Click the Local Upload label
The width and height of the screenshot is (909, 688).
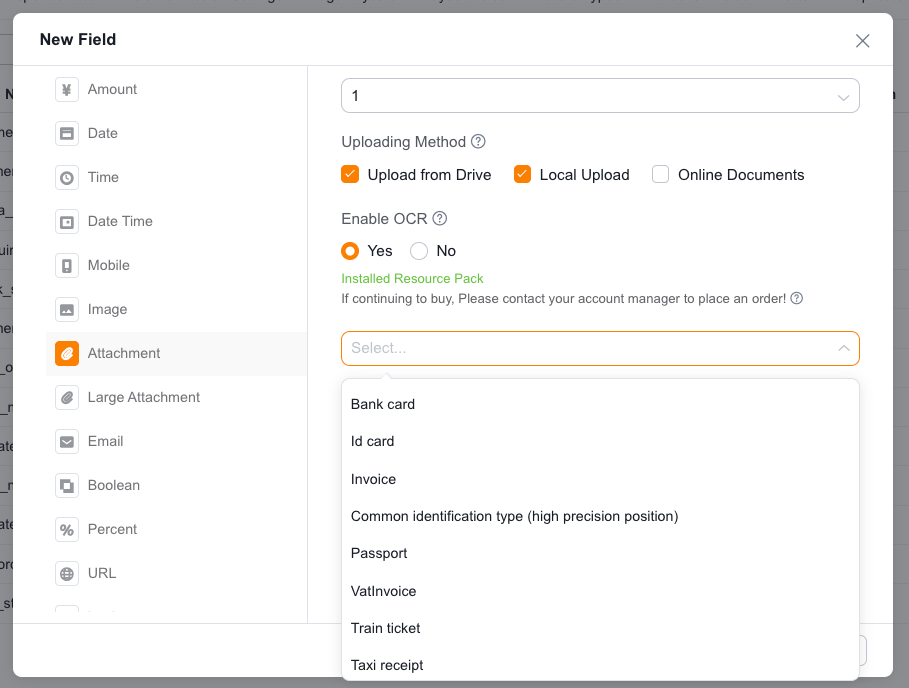point(584,175)
